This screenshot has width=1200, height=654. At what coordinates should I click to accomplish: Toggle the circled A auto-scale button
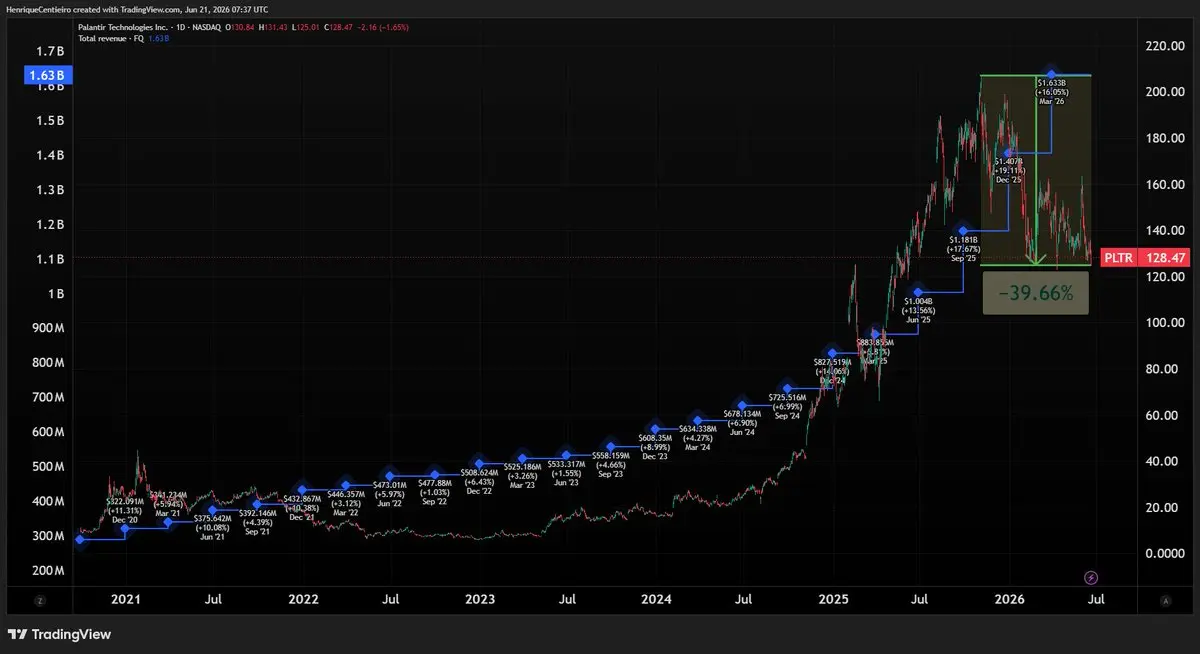1166,600
